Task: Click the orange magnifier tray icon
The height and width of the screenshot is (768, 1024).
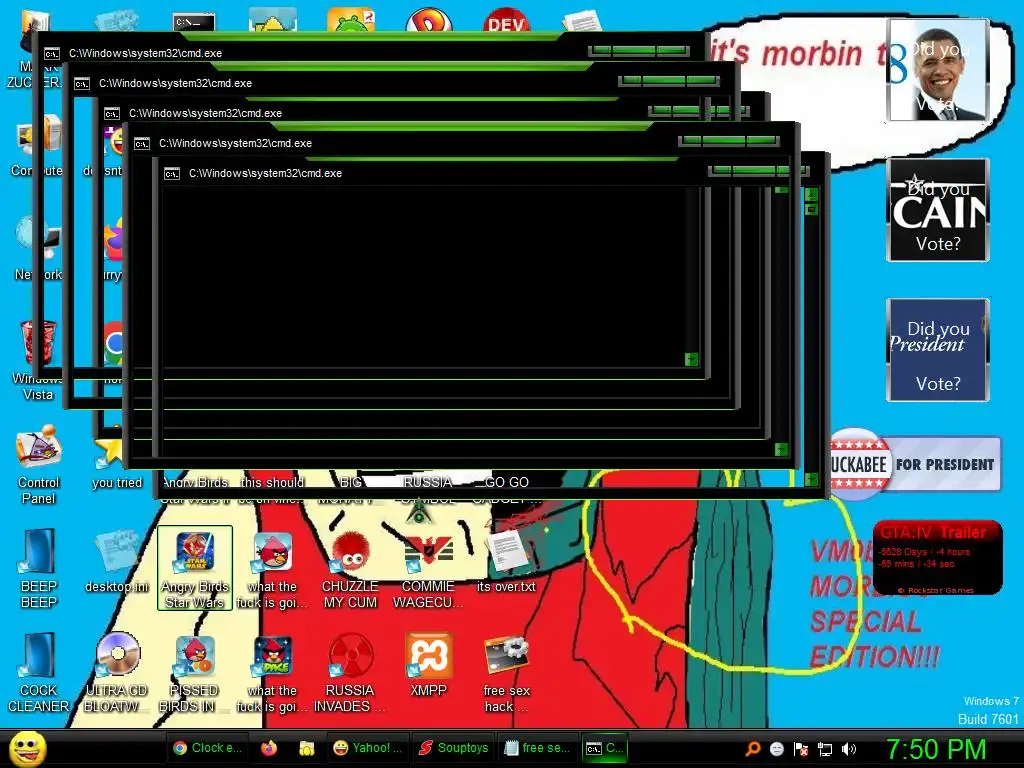Action: (752, 748)
